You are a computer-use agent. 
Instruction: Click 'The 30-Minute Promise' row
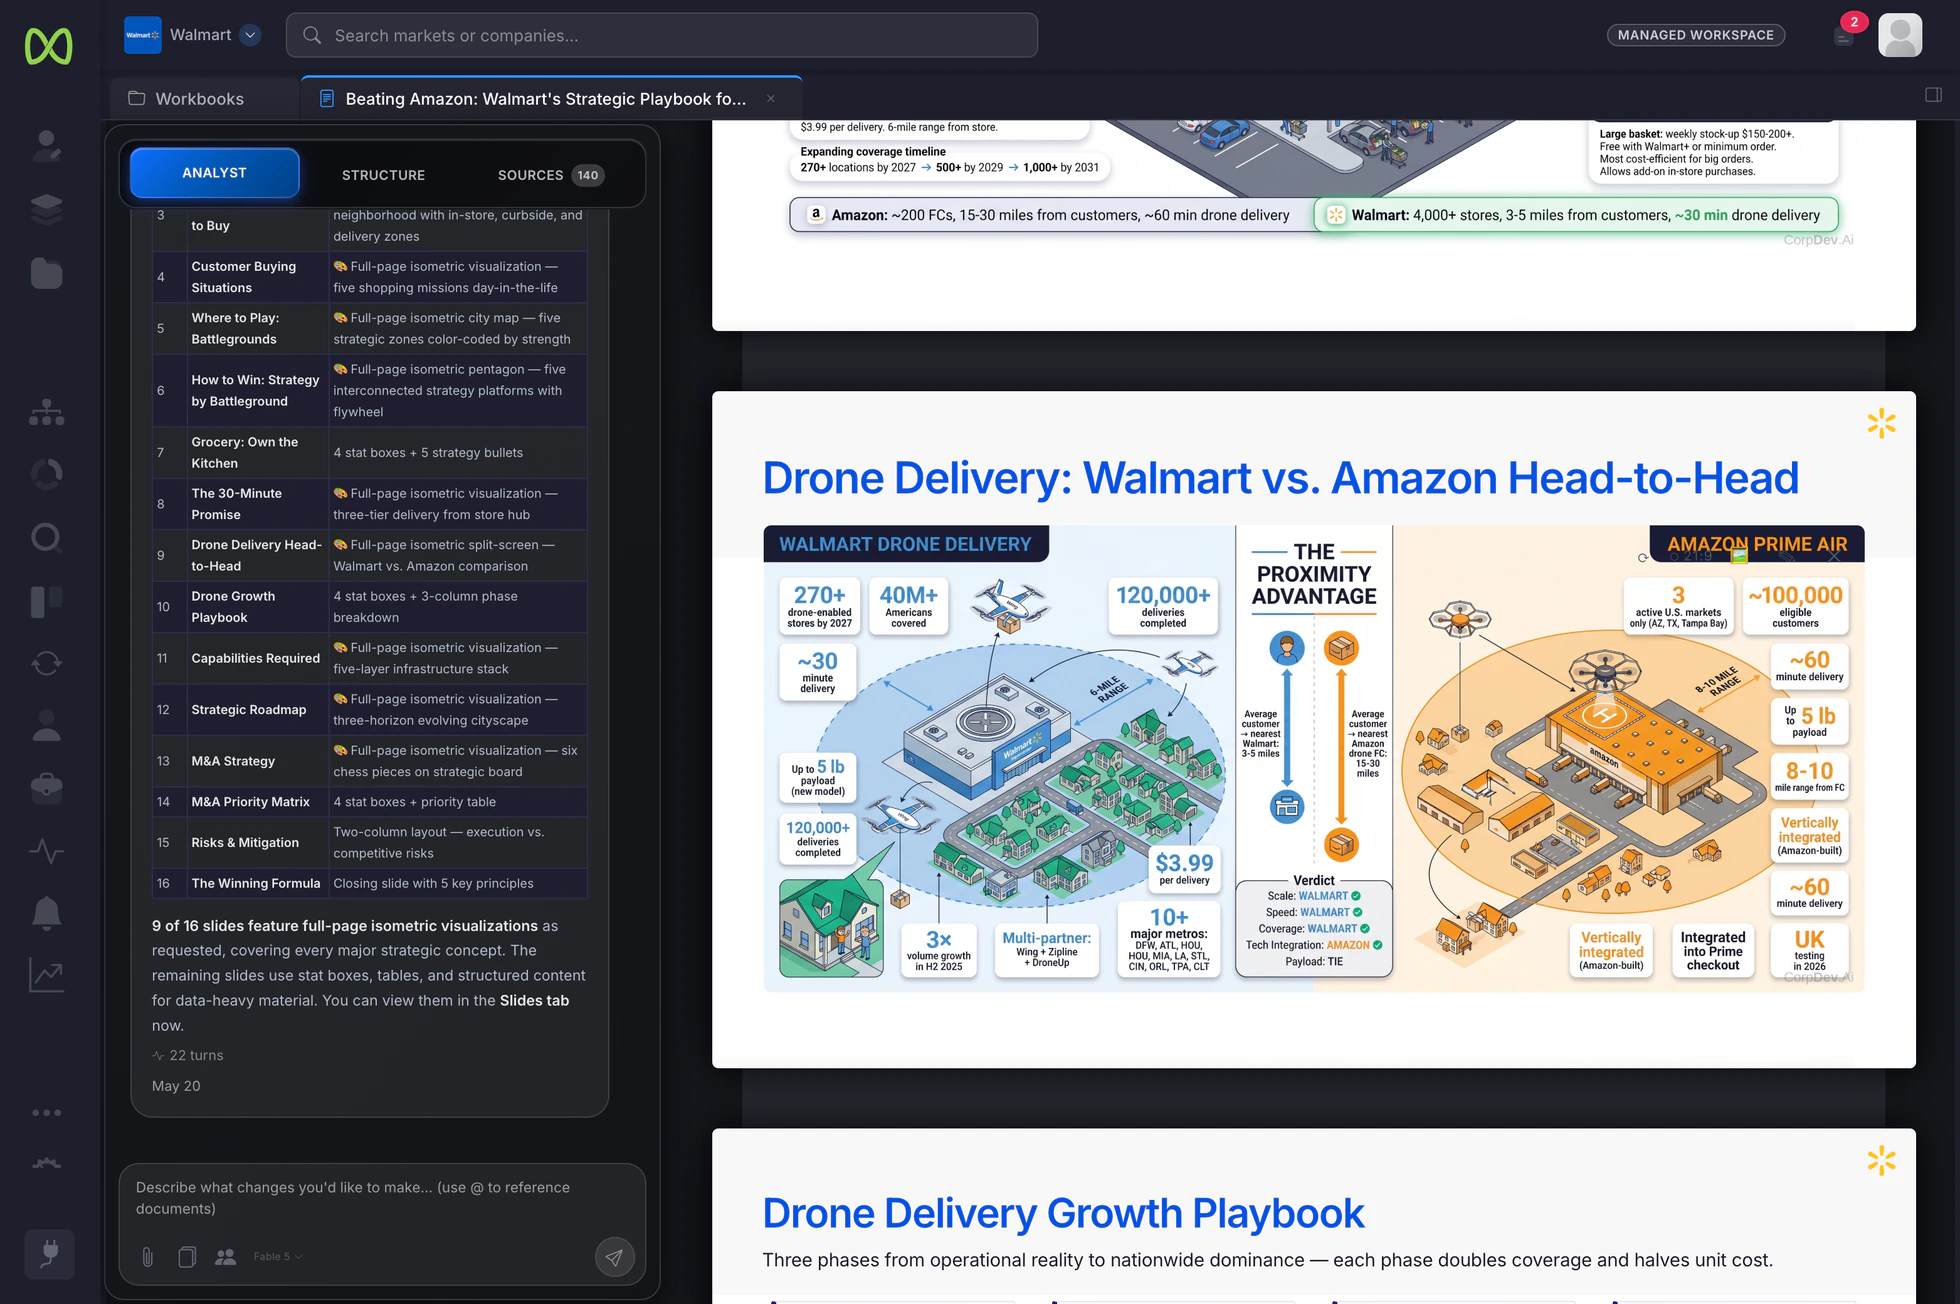pos(369,504)
